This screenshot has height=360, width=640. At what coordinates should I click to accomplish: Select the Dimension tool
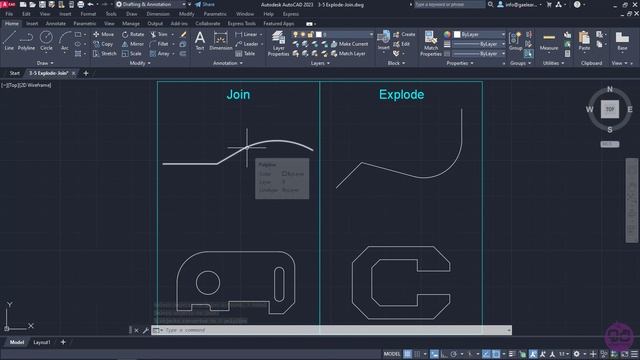(221, 41)
